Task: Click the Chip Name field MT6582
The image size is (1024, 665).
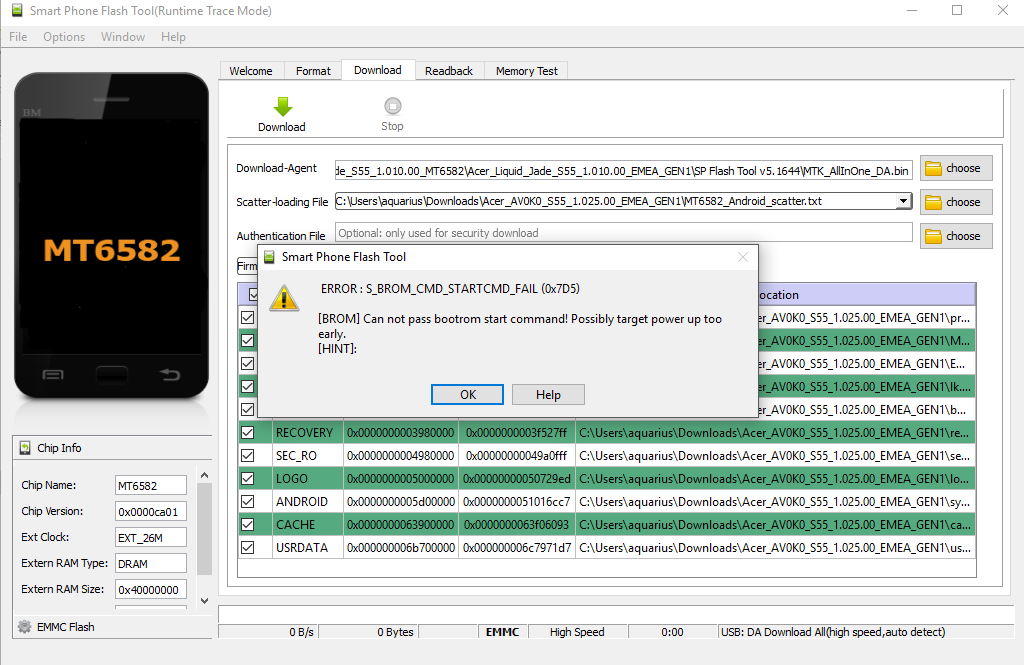Action: click(151, 485)
